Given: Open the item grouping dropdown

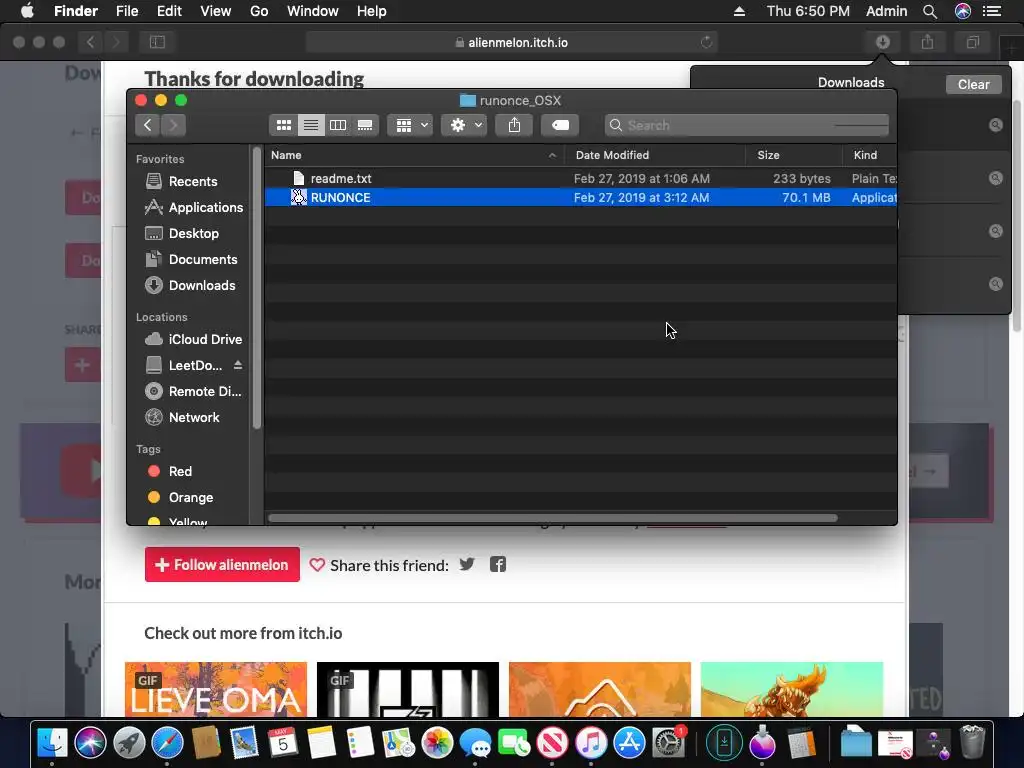Looking at the screenshot, I should 411,125.
